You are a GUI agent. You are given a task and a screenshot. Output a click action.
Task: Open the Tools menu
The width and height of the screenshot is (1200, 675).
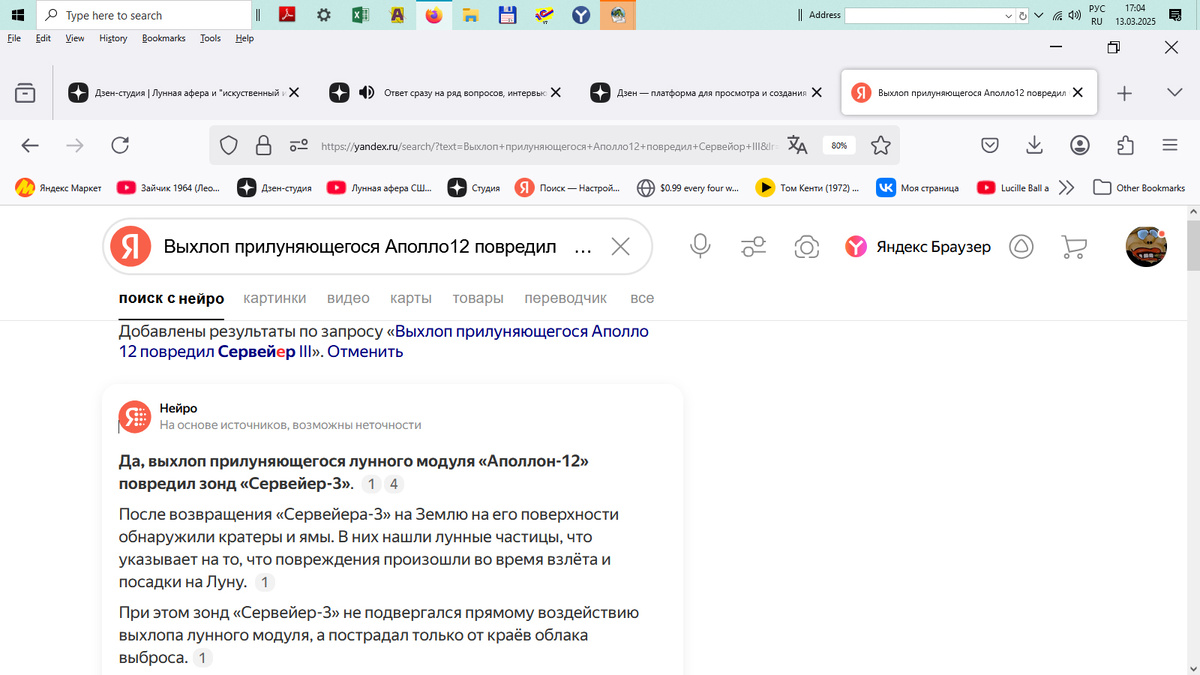click(x=210, y=38)
